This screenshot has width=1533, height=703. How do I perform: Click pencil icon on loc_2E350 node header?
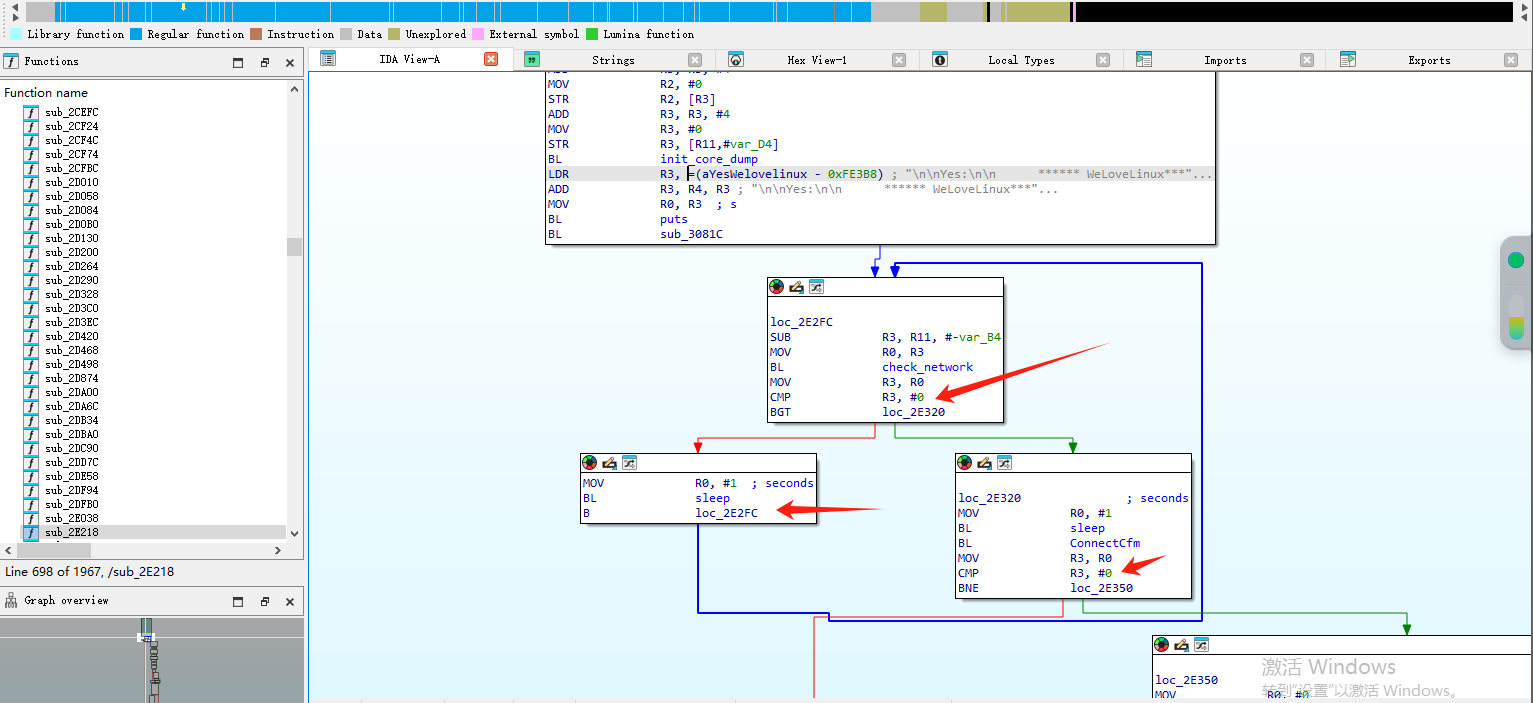pos(1181,645)
